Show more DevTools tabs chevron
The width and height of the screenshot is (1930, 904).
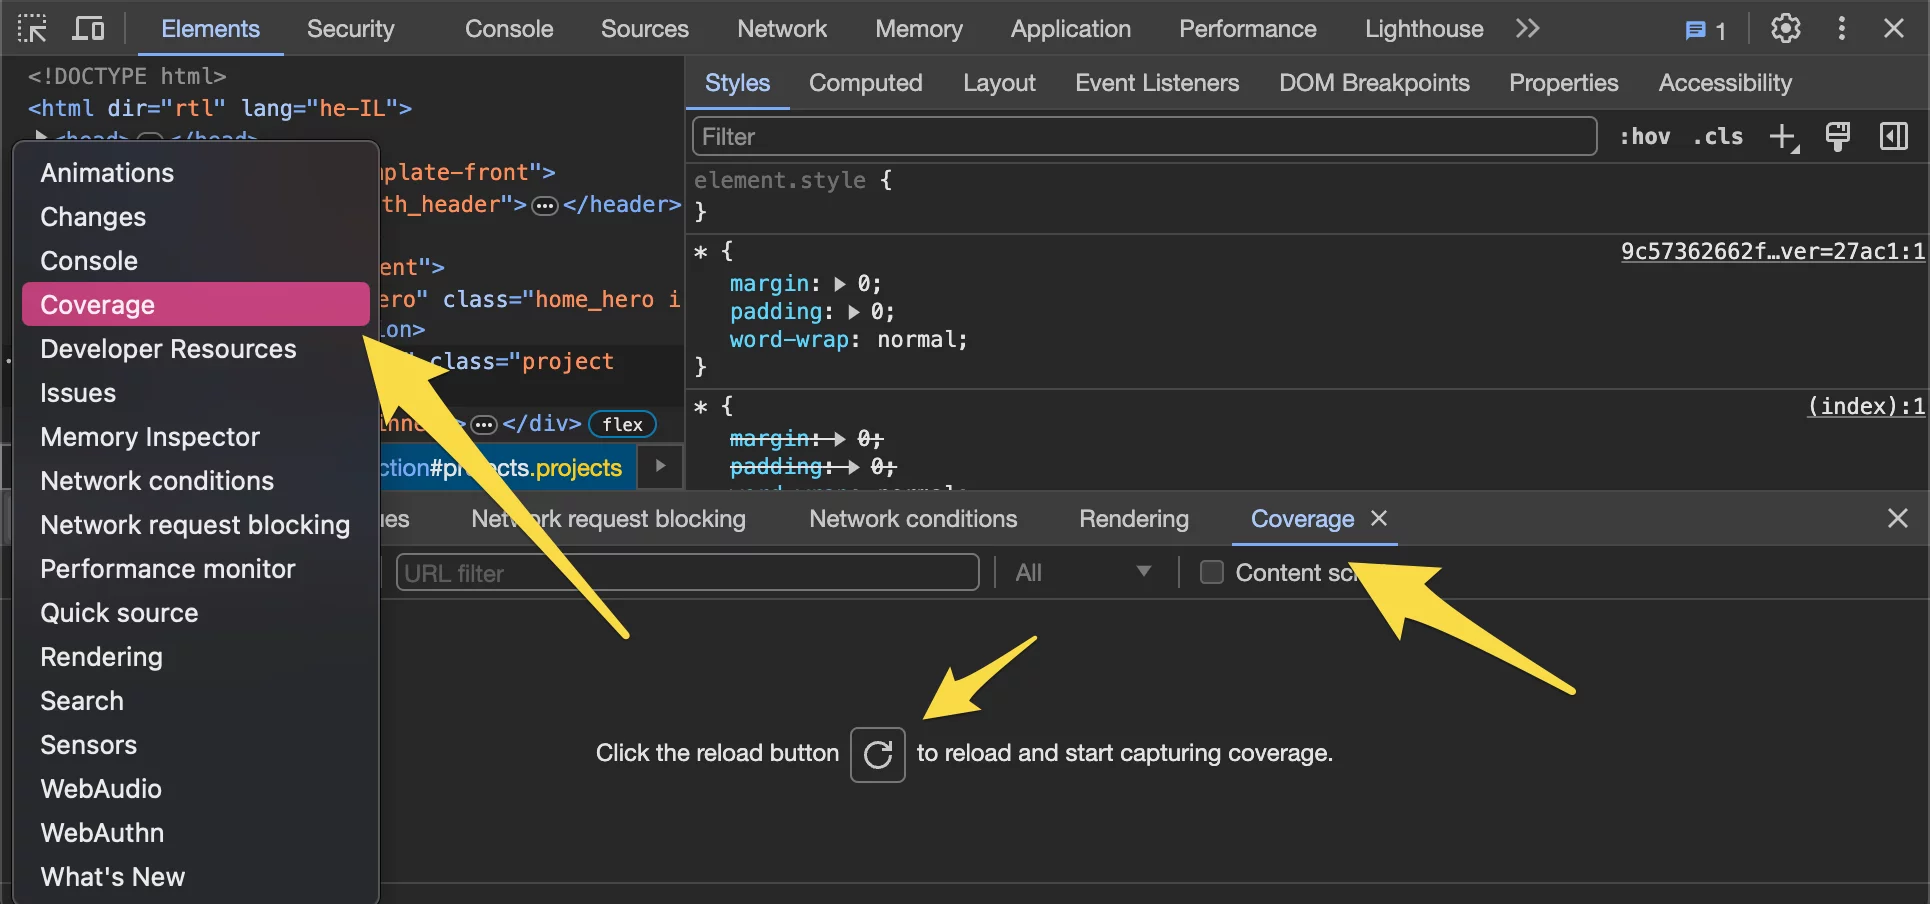click(x=1527, y=28)
